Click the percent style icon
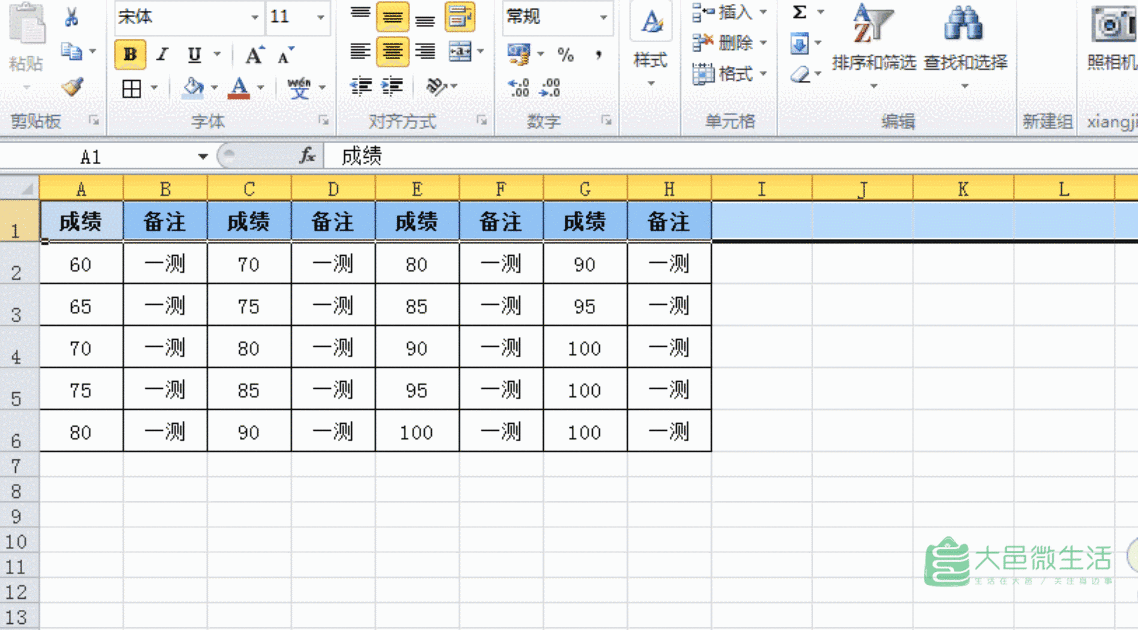1138x630 pixels. click(x=566, y=54)
